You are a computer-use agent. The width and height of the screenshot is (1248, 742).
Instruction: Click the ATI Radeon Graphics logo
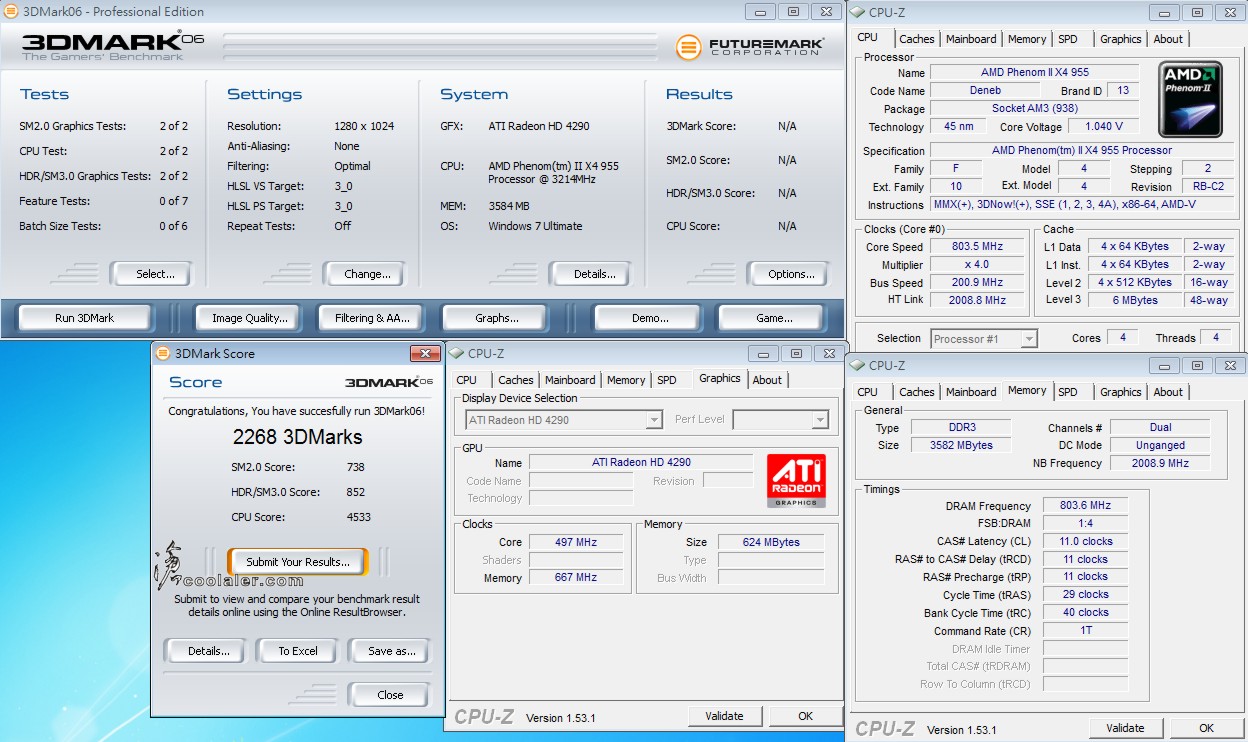pos(796,481)
